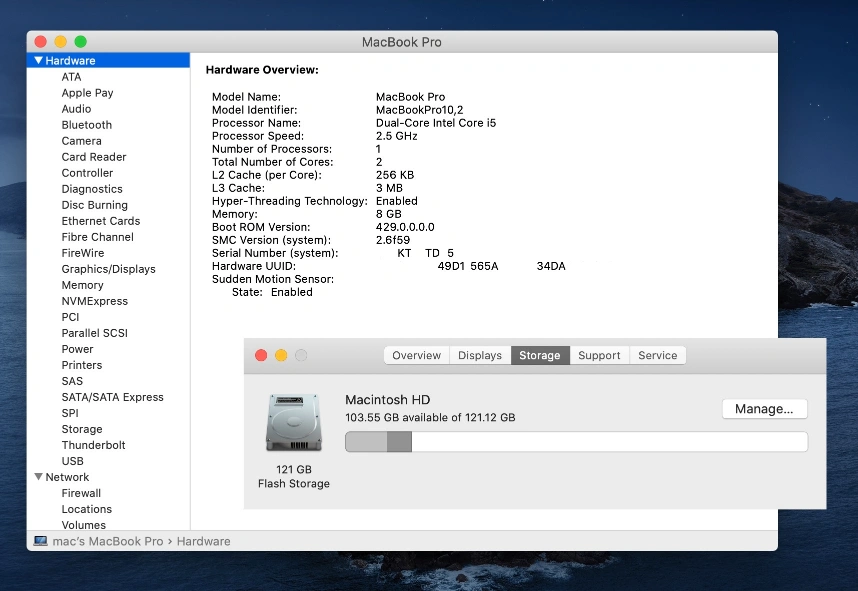Minimize the About This Mac storage window

[281, 355]
